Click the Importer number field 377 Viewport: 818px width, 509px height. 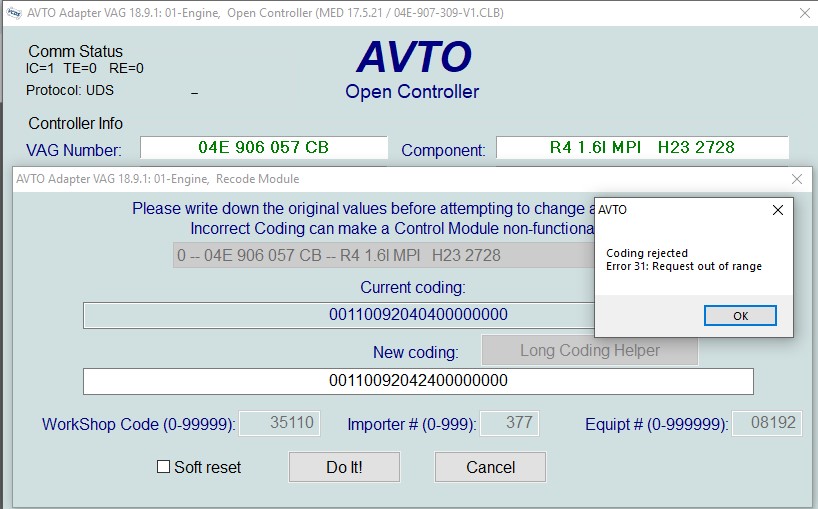point(509,423)
